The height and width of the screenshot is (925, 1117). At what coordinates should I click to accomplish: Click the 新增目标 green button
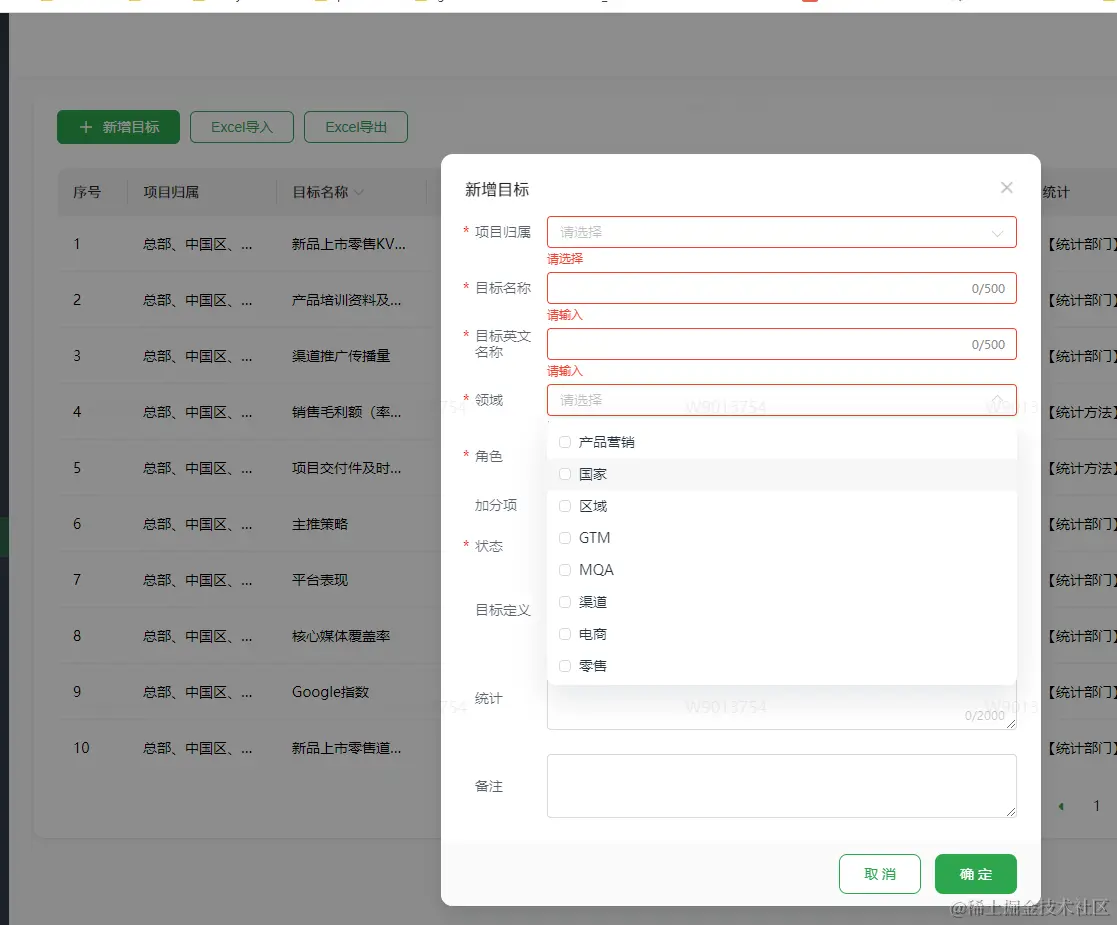118,127
